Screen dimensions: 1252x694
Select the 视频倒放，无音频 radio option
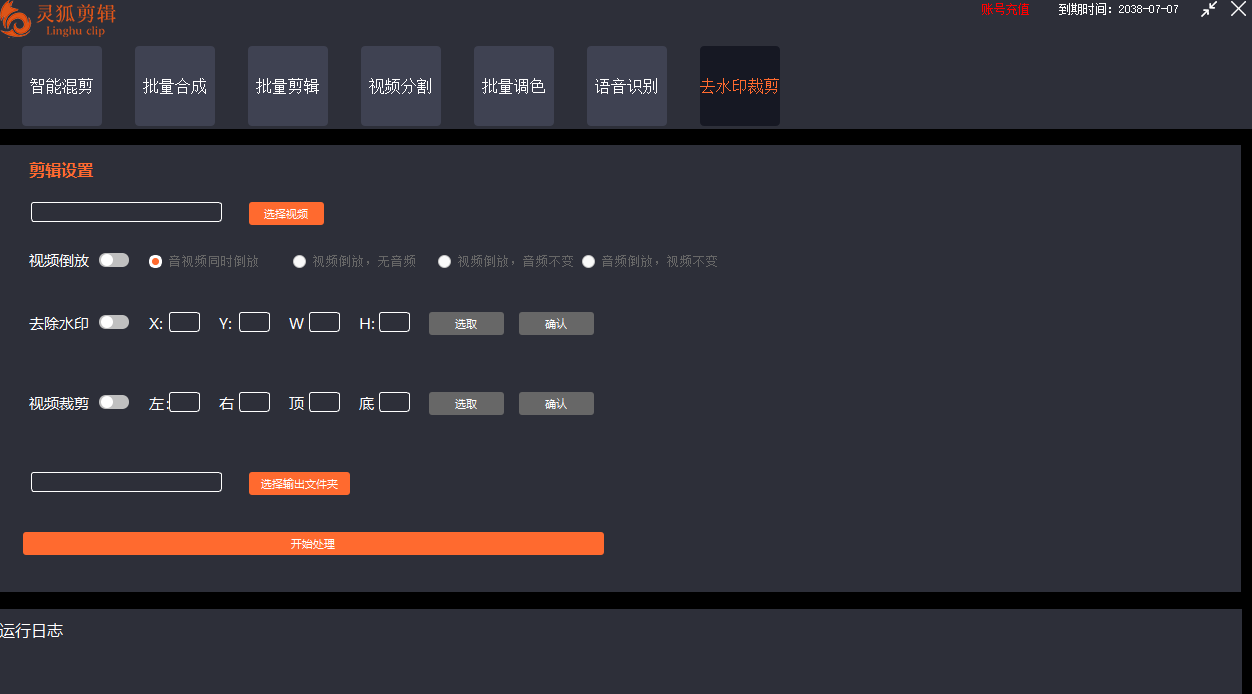coord(299,260)
